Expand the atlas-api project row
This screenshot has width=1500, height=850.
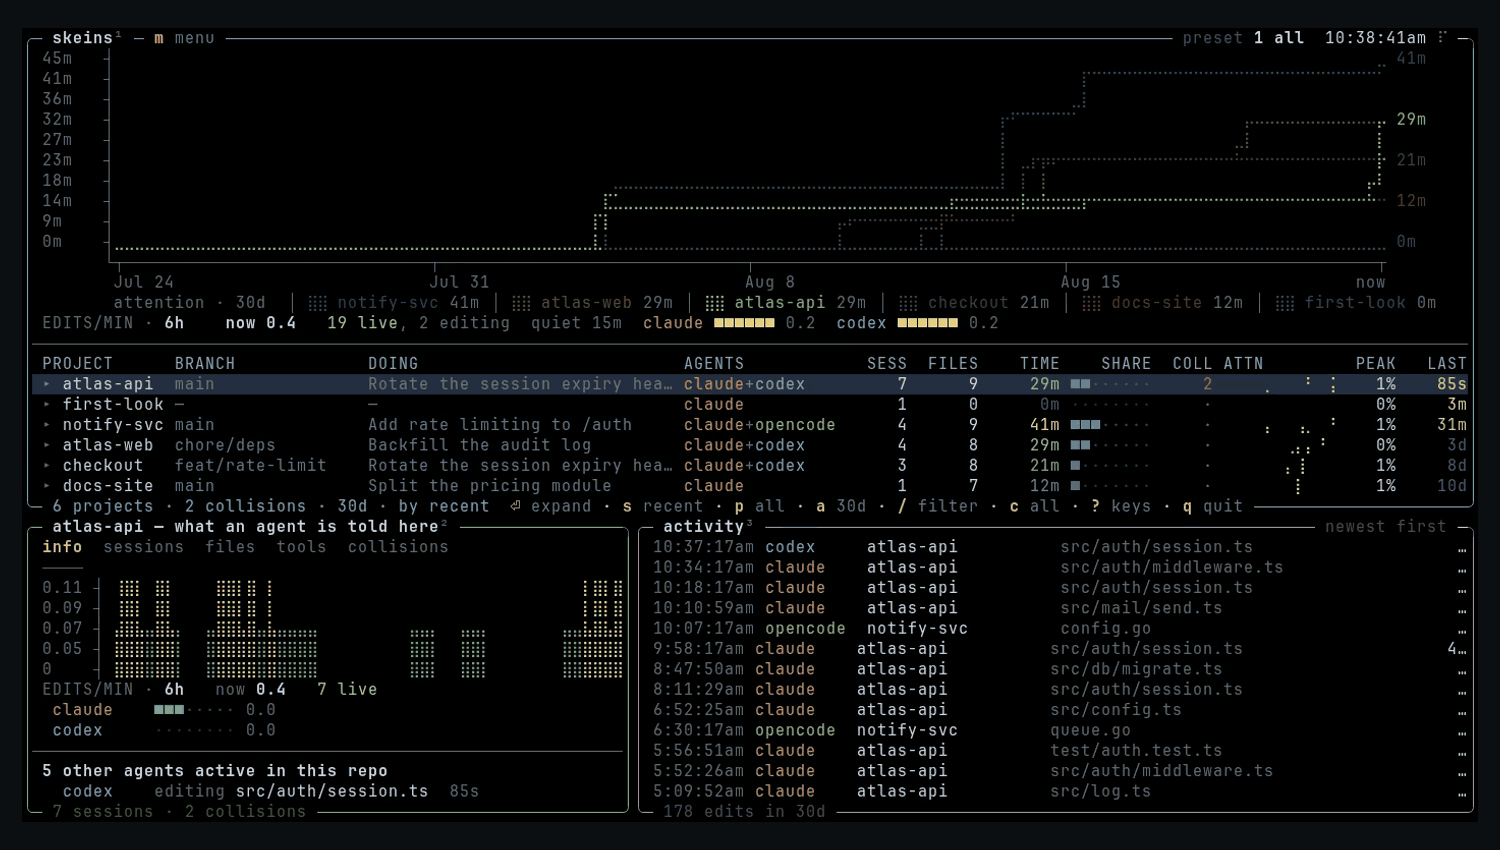47,384
